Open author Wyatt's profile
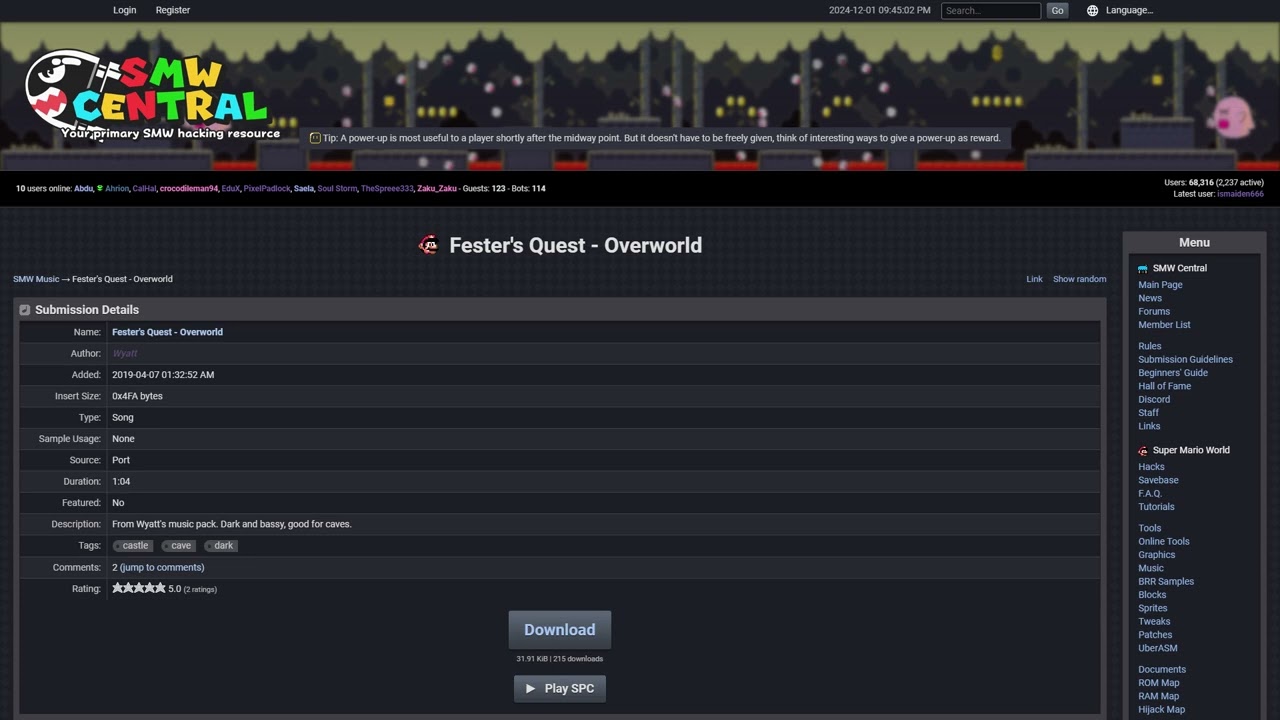Viewport: 1280px width, 720px height. pyautogui.click(x=125, y=353)
